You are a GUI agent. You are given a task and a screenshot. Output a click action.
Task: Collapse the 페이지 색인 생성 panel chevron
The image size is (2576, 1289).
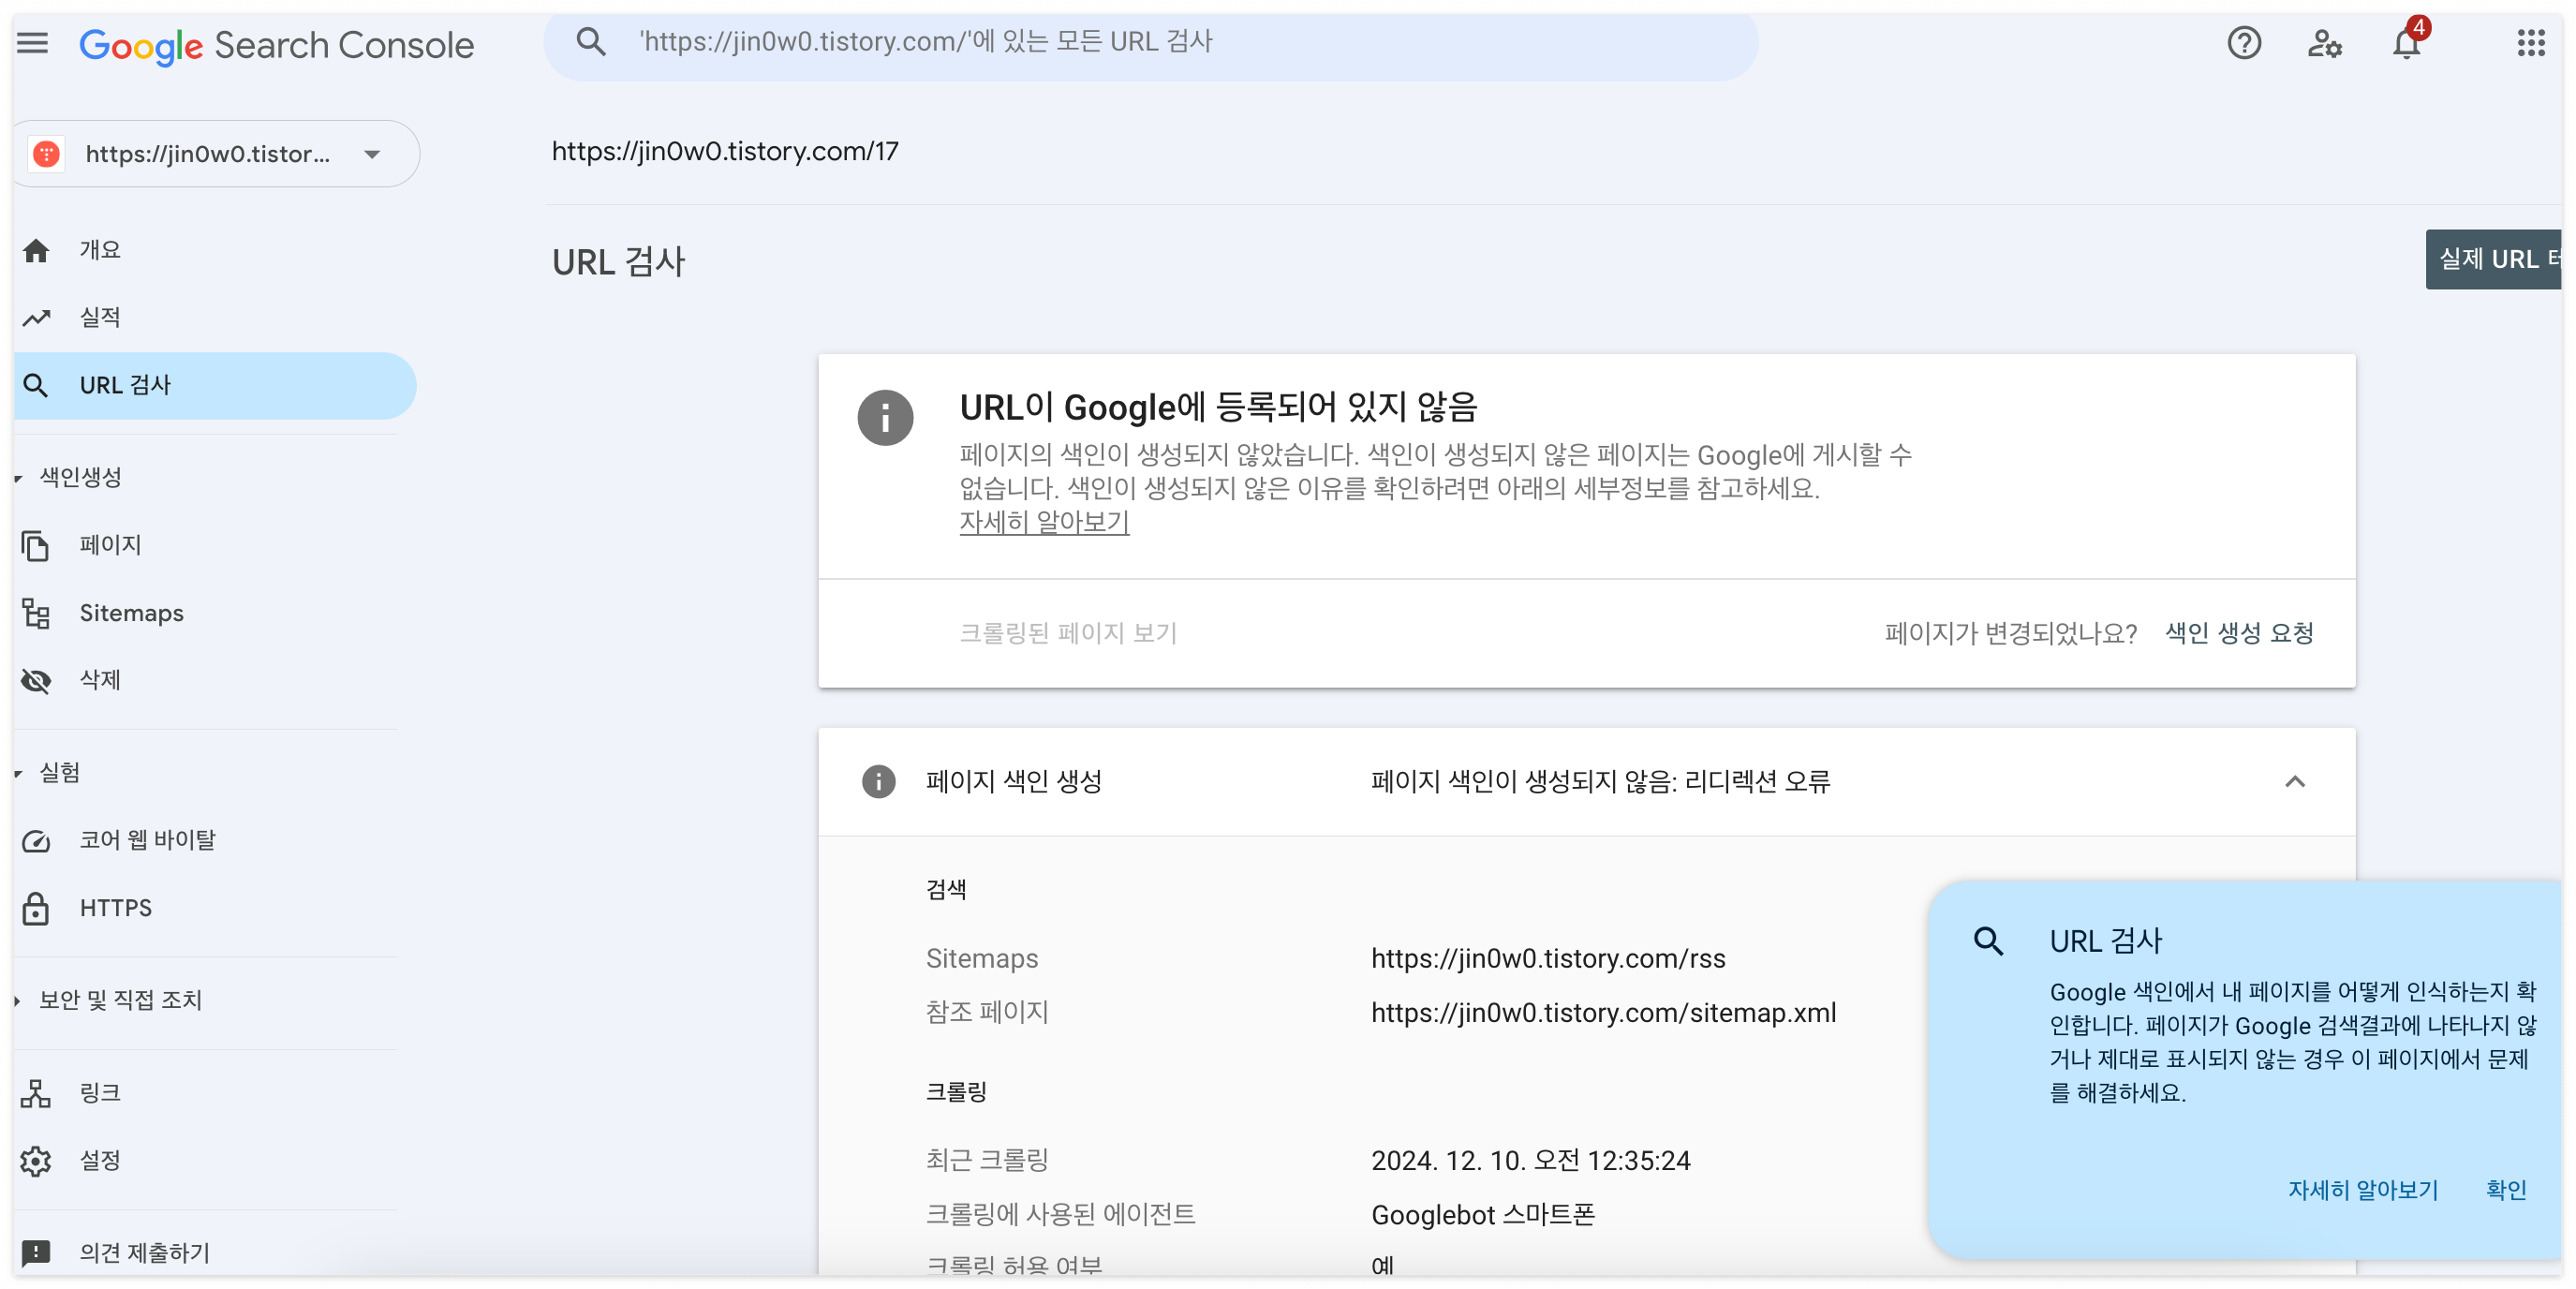point(2295,781)
